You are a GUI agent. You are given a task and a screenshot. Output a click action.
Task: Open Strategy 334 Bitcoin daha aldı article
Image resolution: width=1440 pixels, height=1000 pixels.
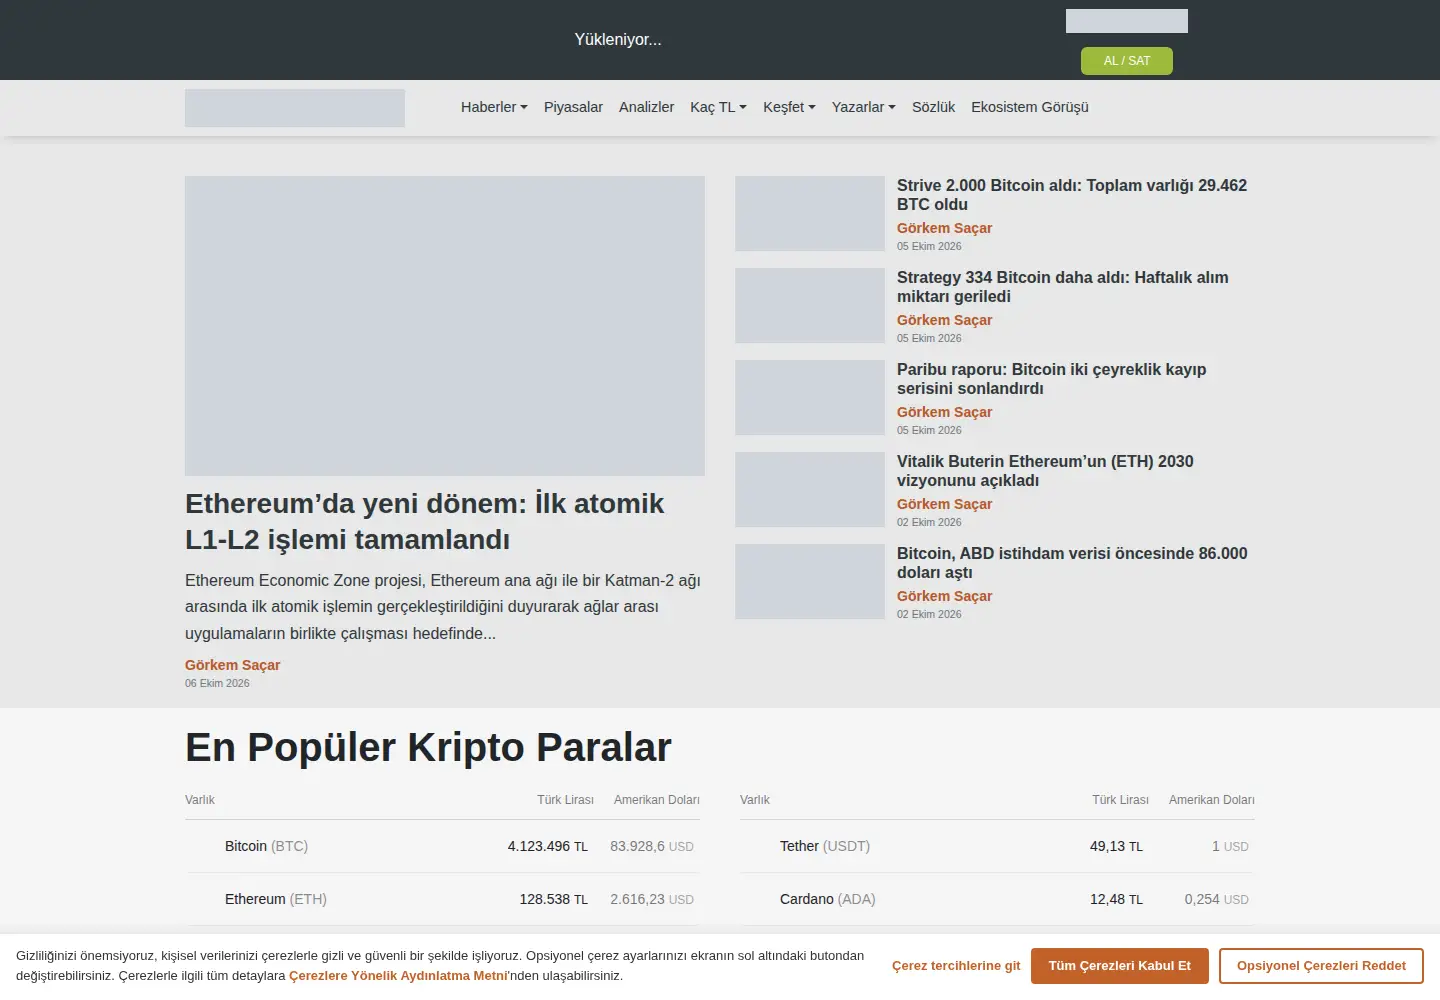pyautogui.click(x=1063, y=287)
